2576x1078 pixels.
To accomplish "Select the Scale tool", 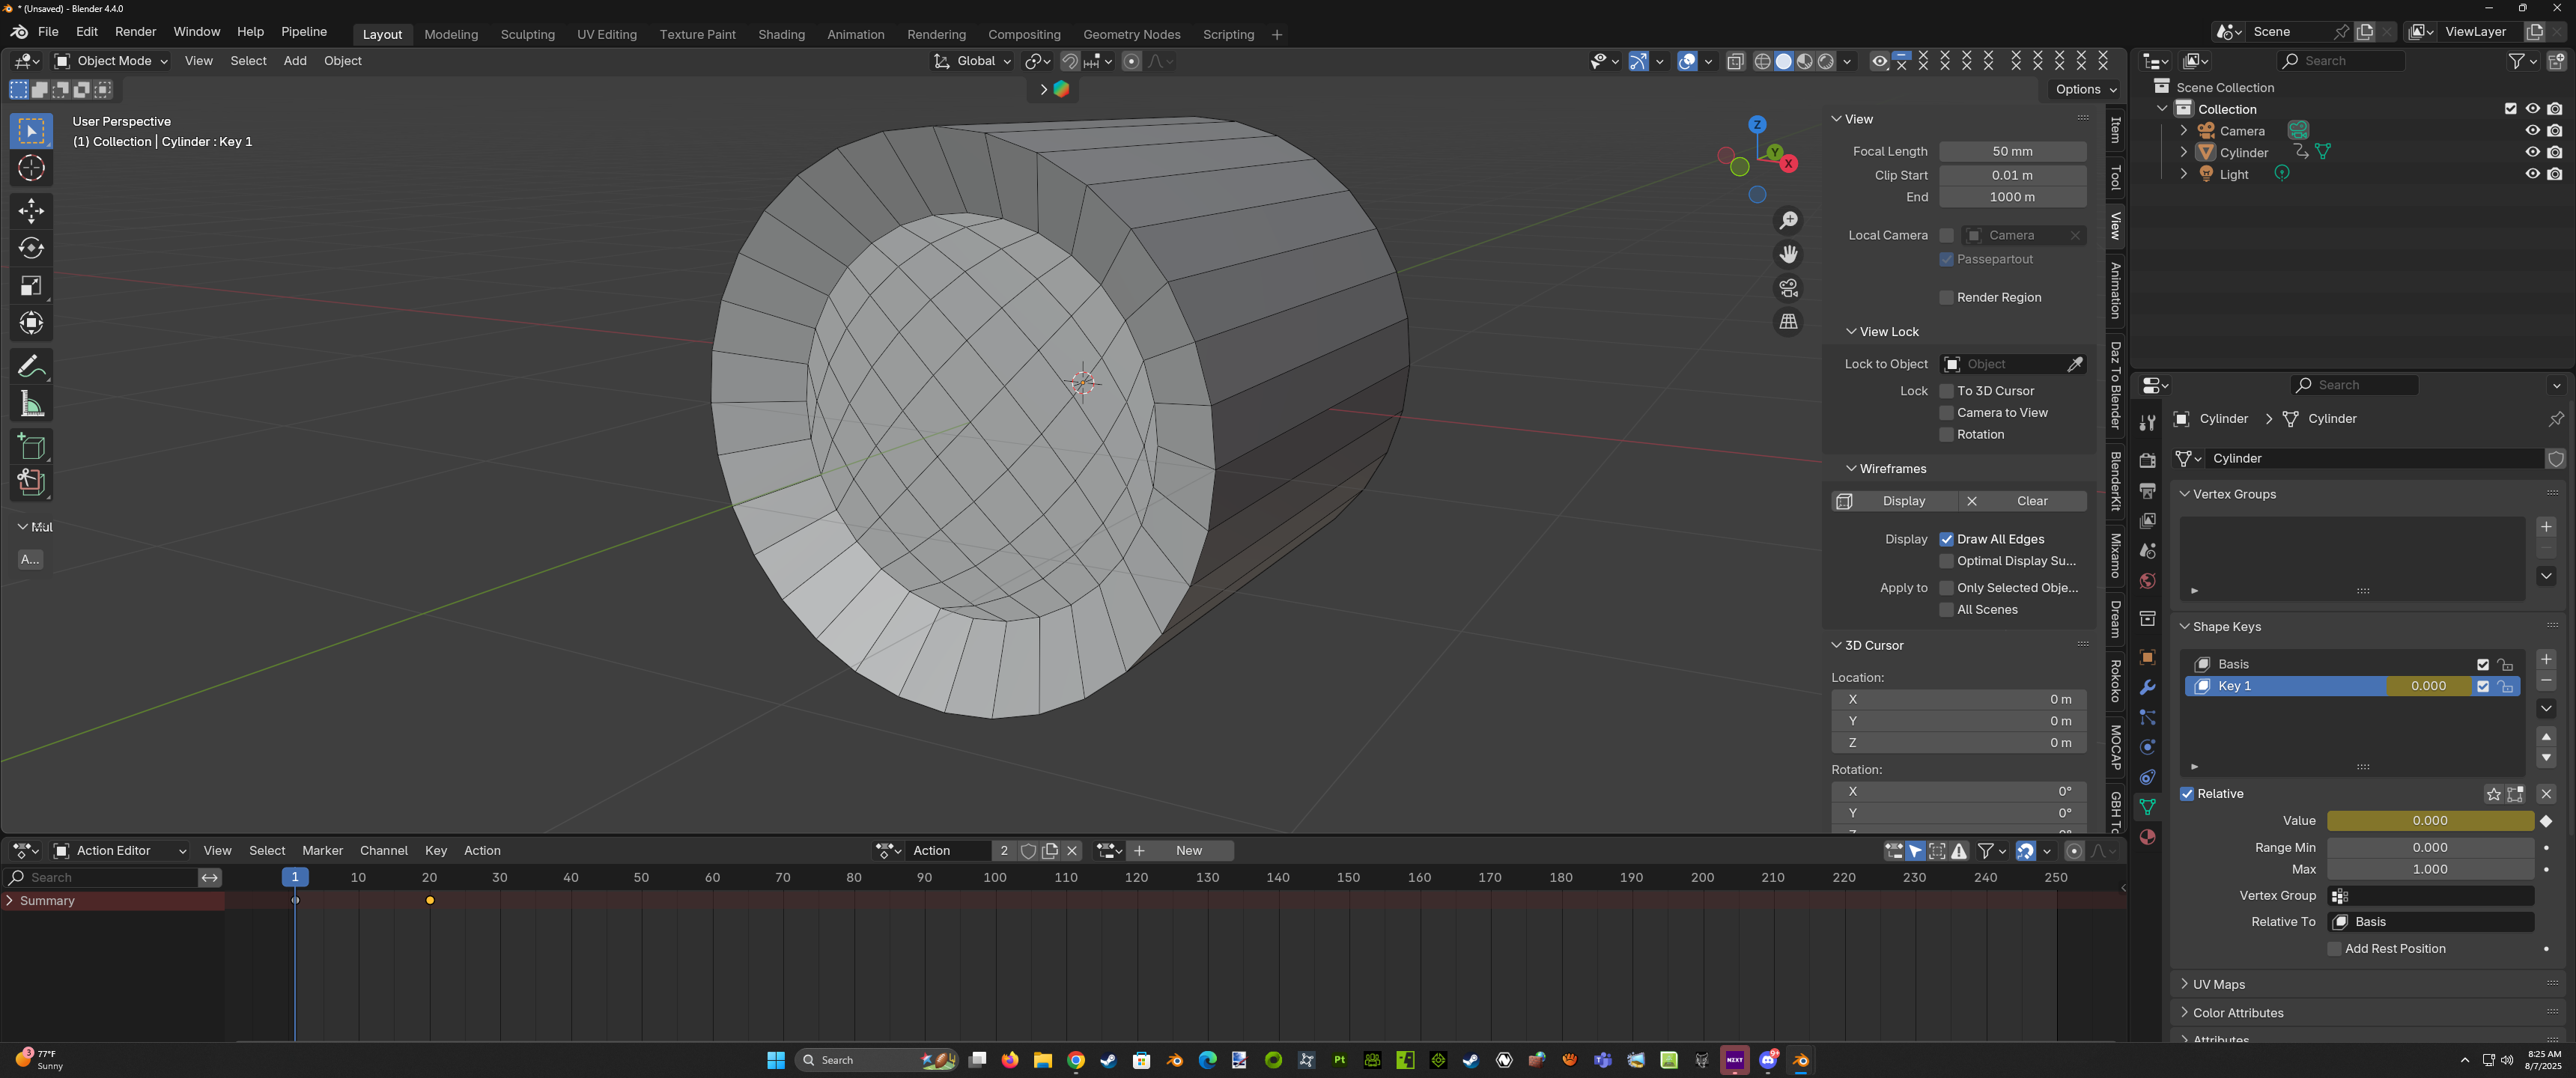I will 31,286.
